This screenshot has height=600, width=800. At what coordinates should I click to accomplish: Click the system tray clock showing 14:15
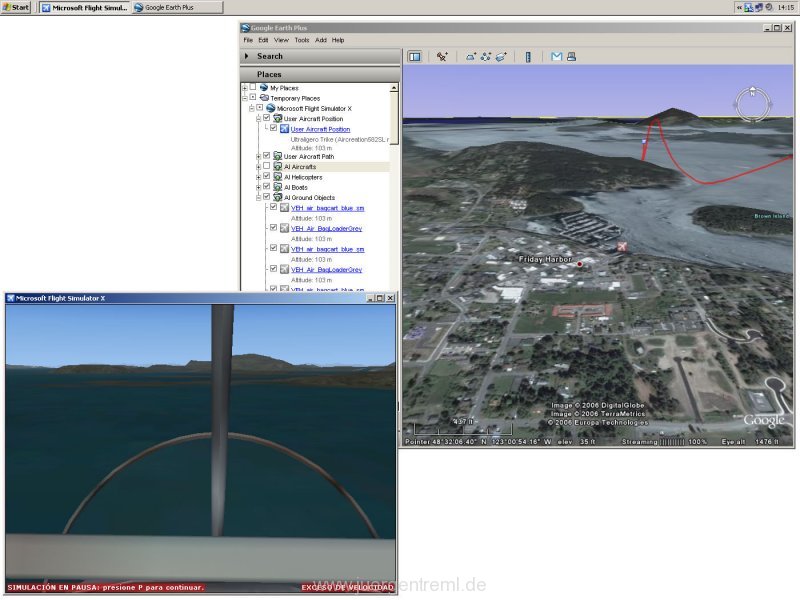[786, 7]
